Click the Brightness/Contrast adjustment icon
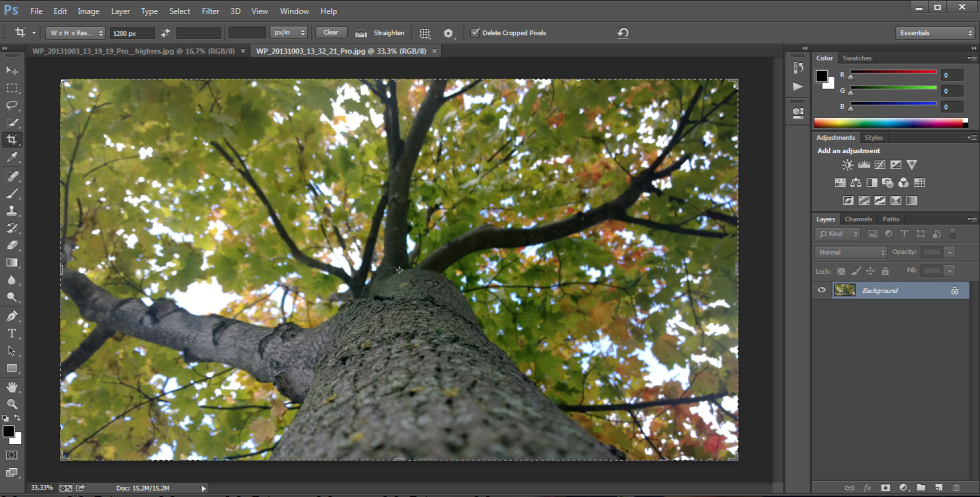The width and height of the screenshot is (980, 497). (847, 164)
